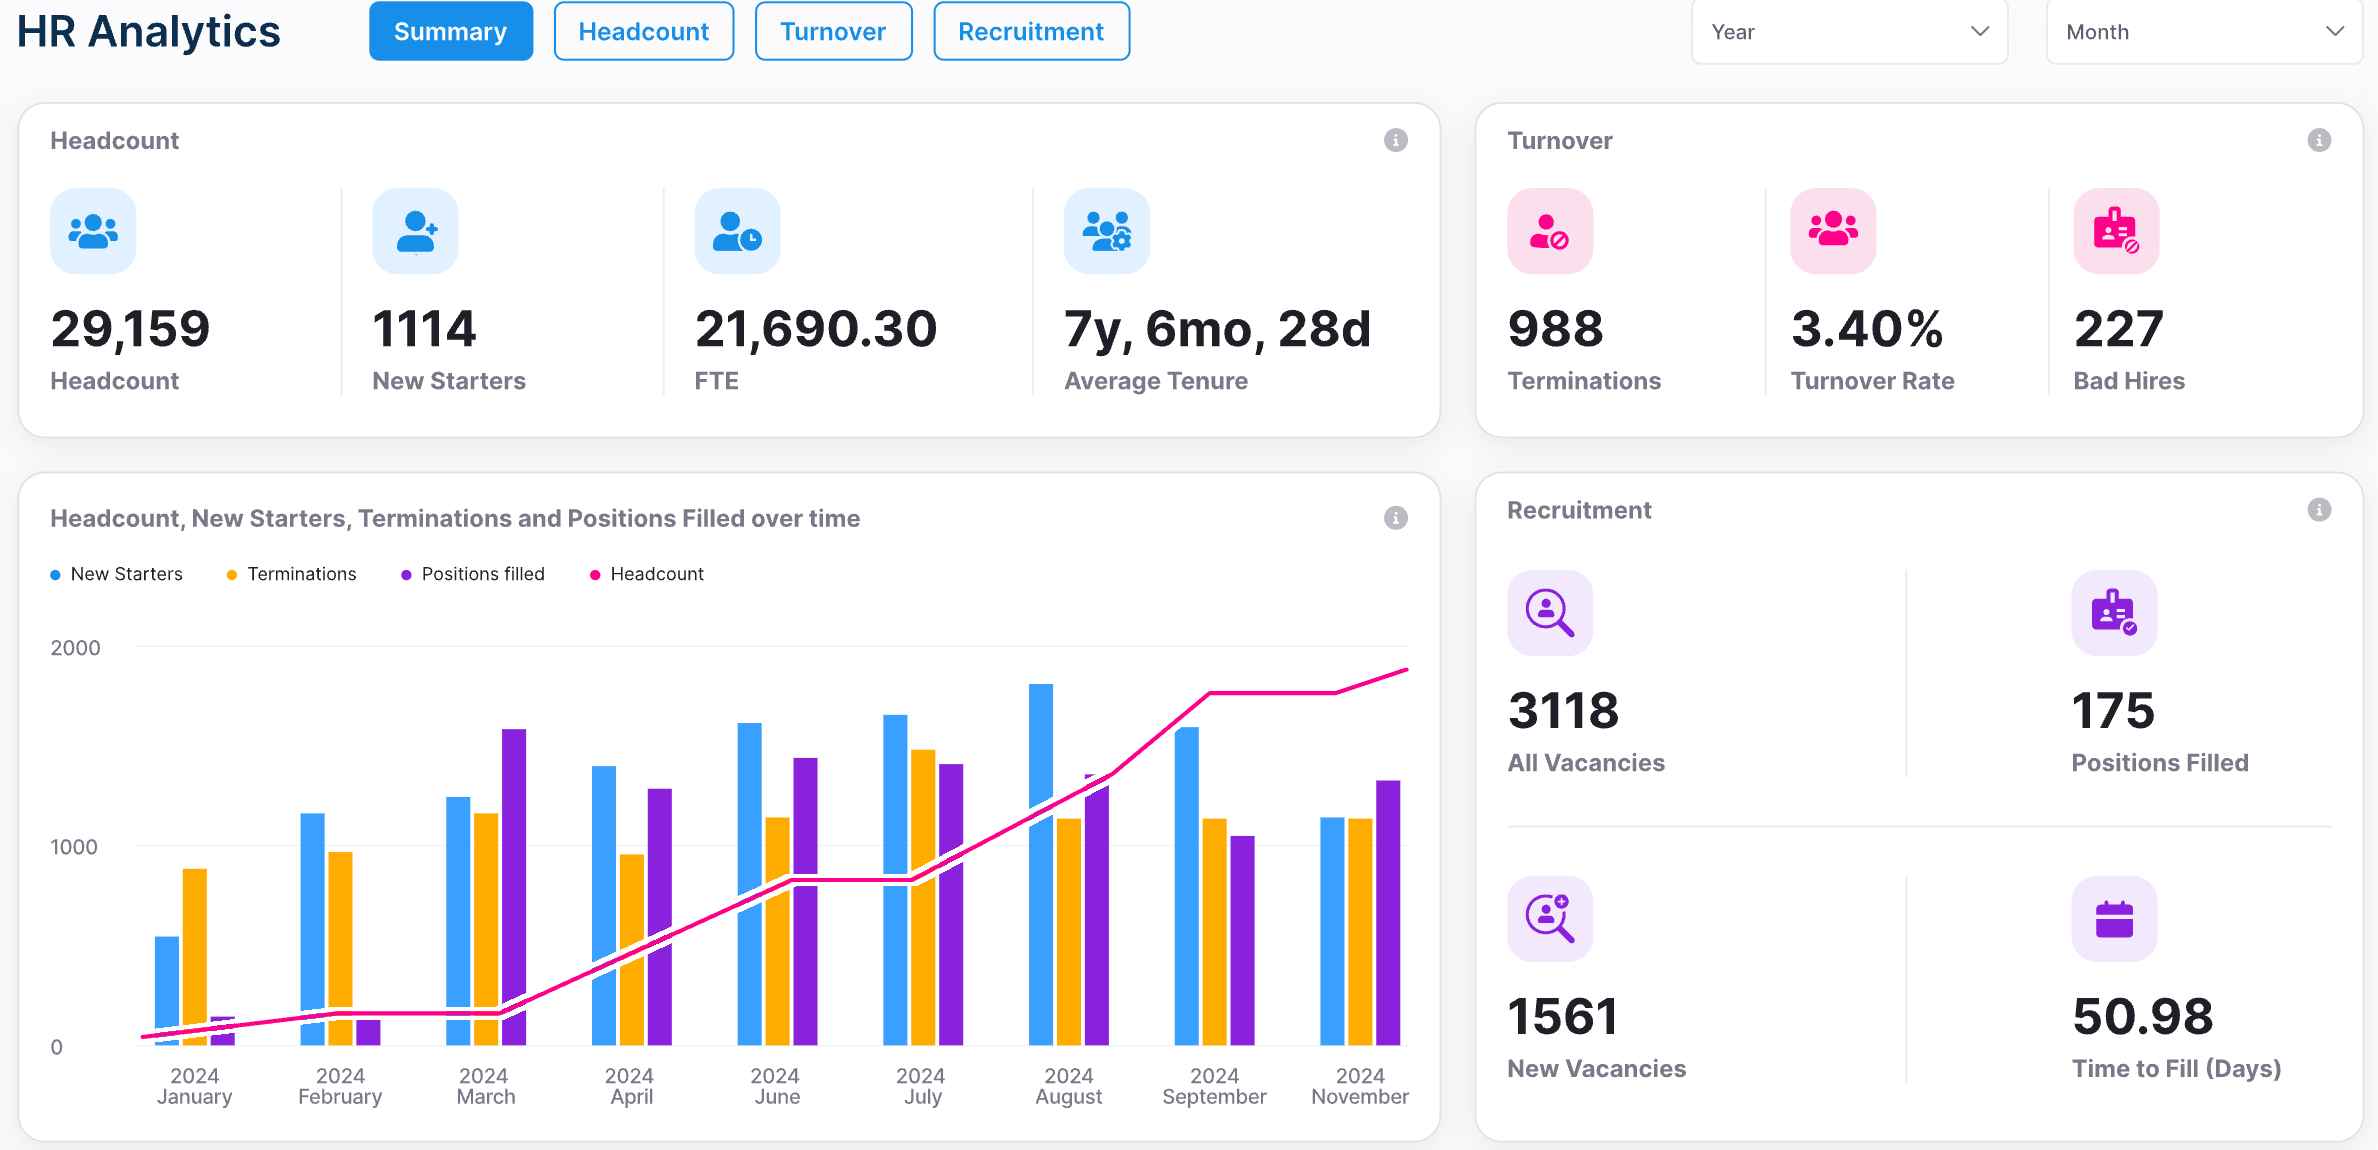Toggle Terminations series in chart legend
The width and height of the screenshot is (2378, 1150).
point(291,574)
